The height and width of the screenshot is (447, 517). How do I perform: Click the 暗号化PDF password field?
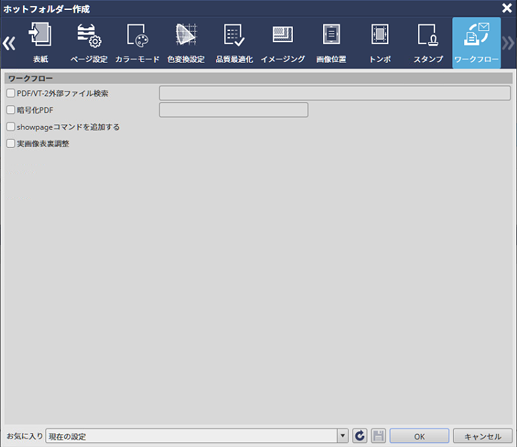point(233,110)
